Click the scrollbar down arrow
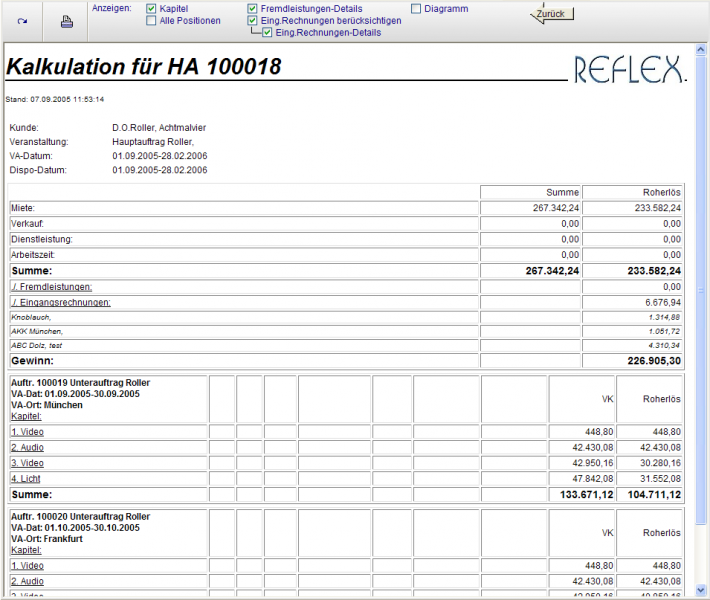The height and width of the screenshot is (600, 710). (701, 590)
